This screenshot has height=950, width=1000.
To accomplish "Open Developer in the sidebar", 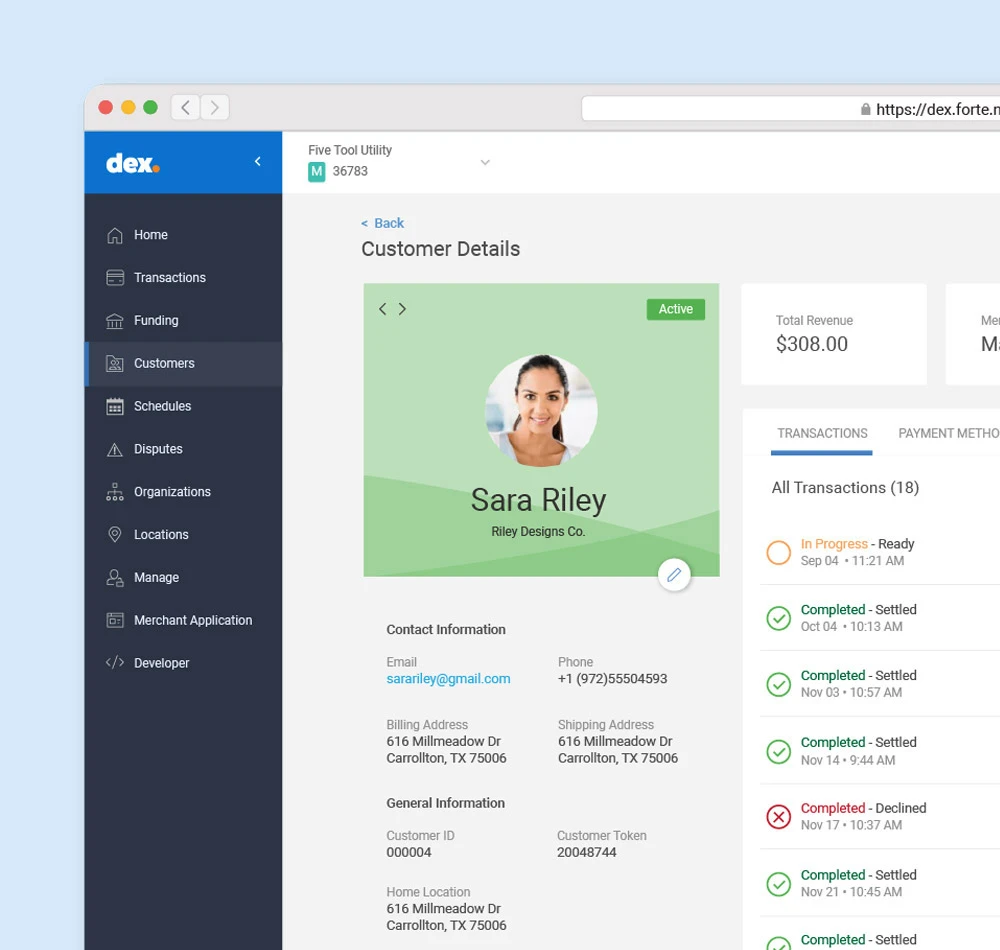I will pyautogui.click(x=183, y=662).
